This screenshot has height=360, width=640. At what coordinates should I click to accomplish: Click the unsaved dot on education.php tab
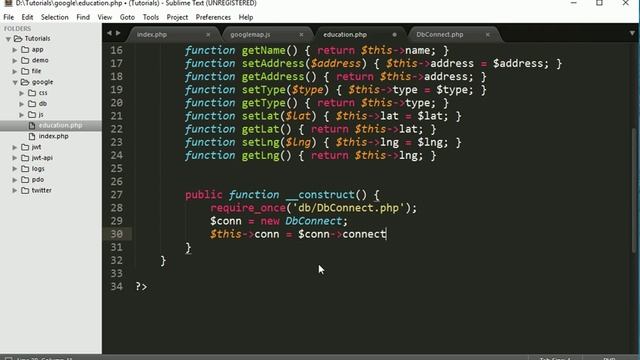[394, 35]
